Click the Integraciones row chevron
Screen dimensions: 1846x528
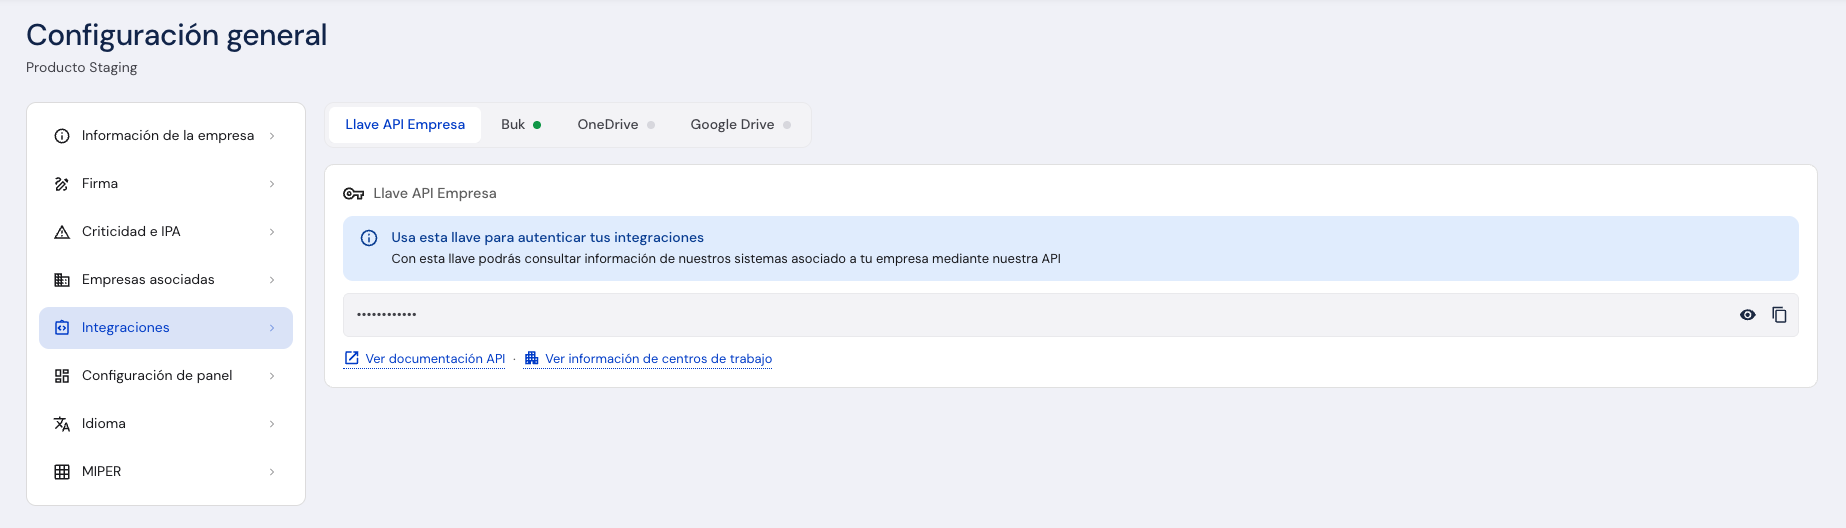(x=272, y=328)
